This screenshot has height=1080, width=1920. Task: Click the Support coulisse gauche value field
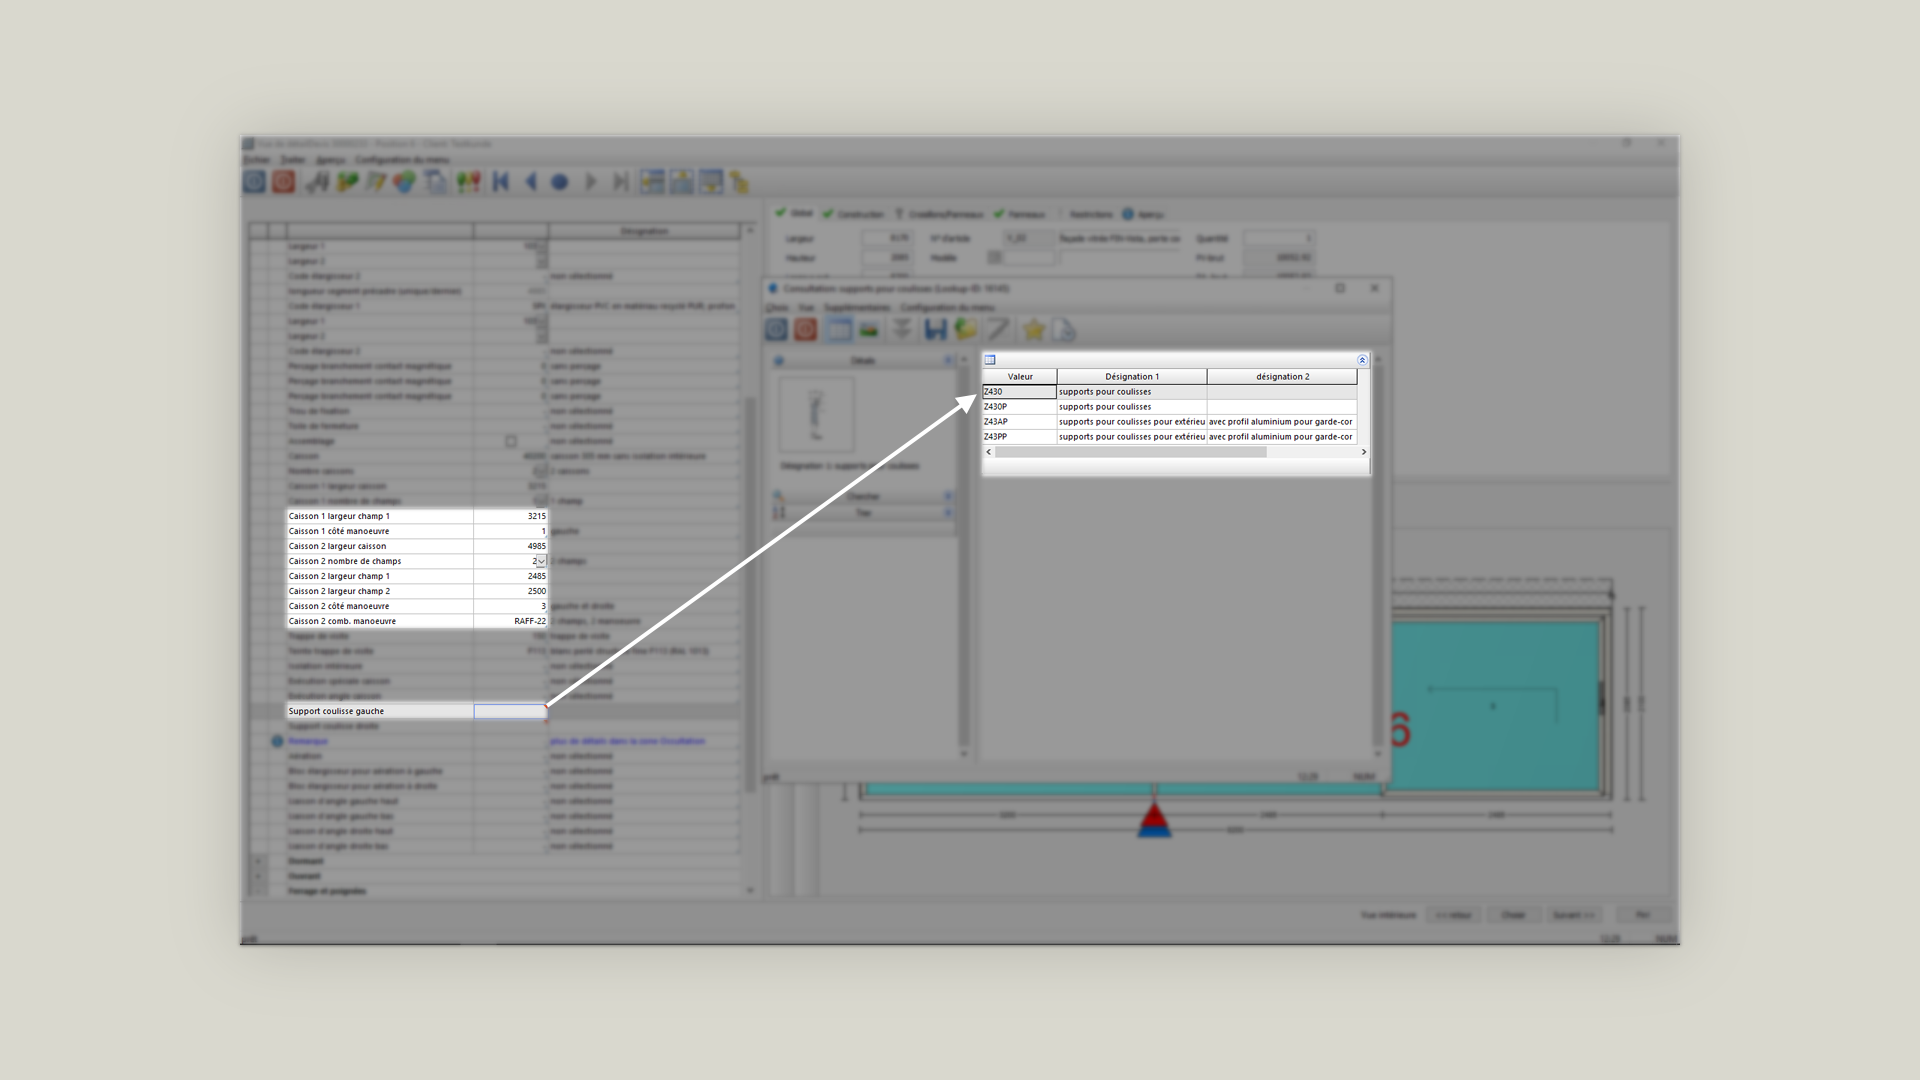(510, 711)
